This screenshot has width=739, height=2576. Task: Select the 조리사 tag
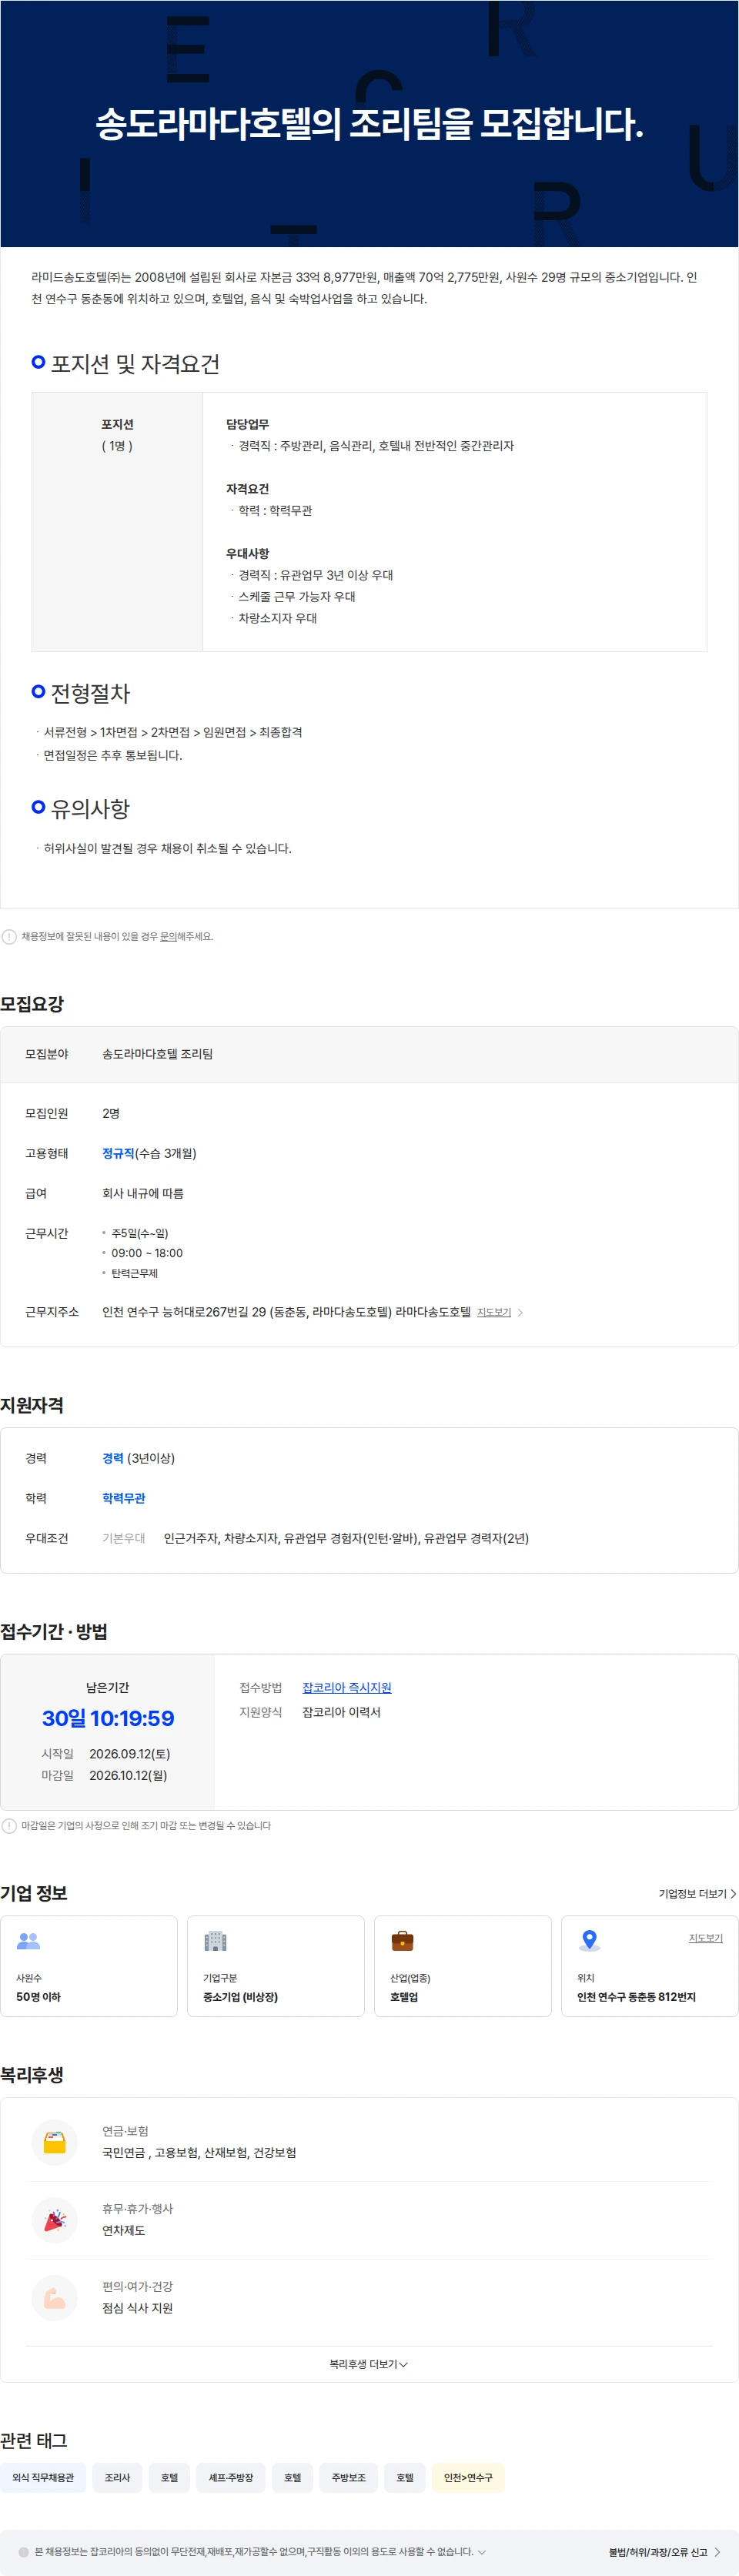coord(117,2478)
